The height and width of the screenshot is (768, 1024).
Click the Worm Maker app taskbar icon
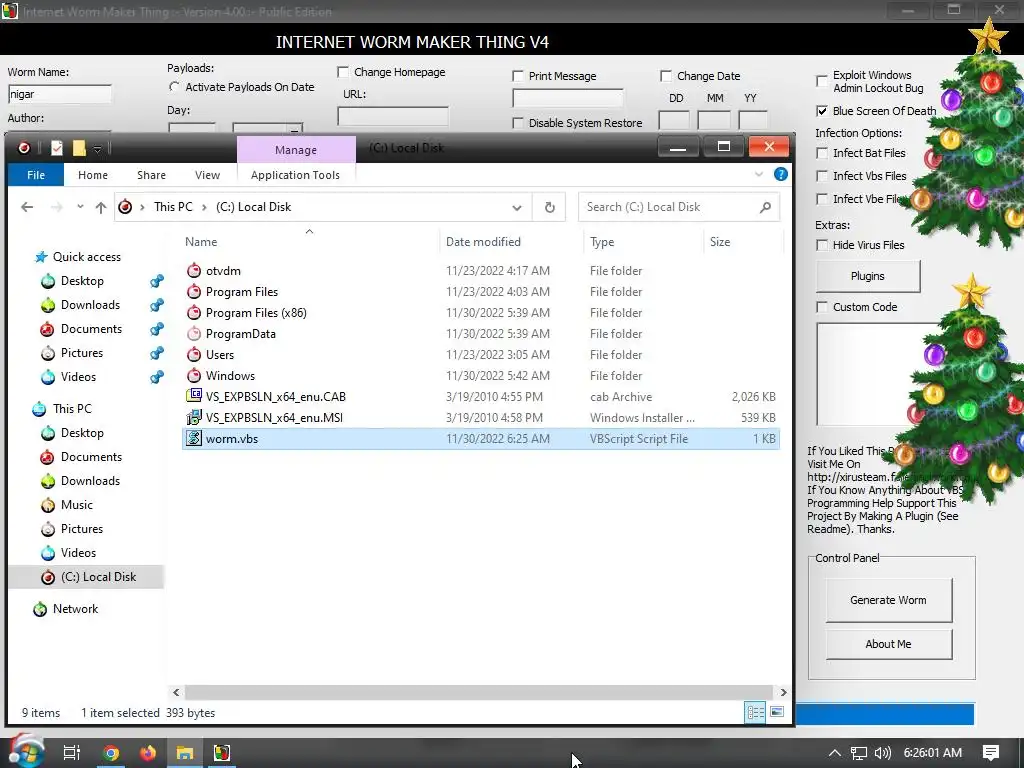click(222, 753)
